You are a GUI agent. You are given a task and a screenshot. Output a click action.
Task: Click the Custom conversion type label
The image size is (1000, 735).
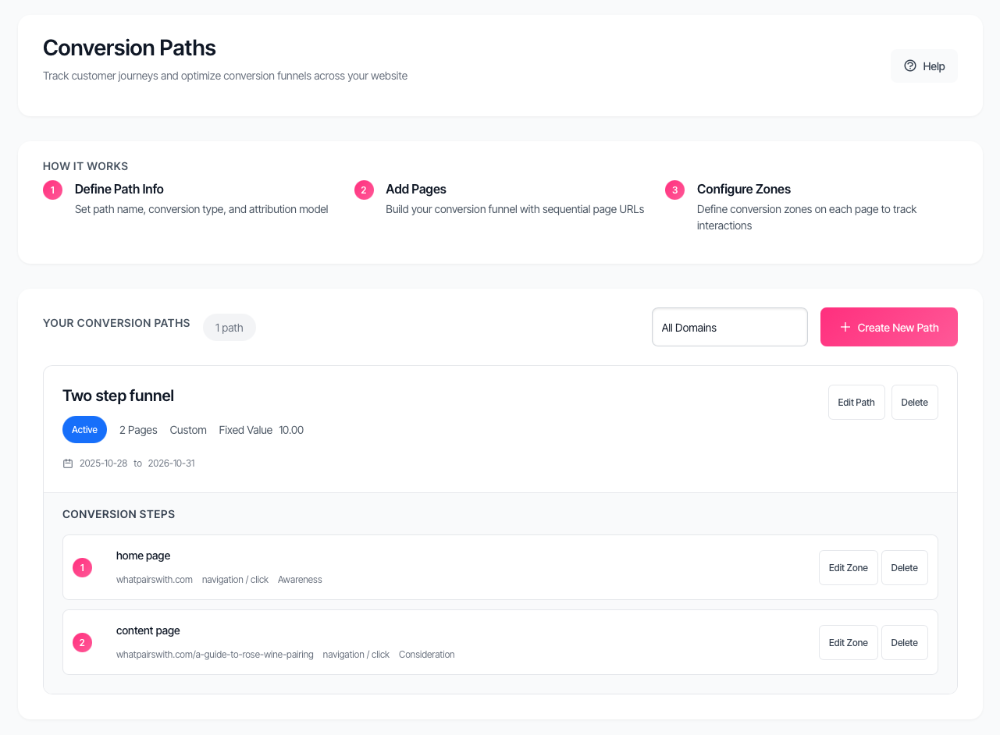point(188,429)
